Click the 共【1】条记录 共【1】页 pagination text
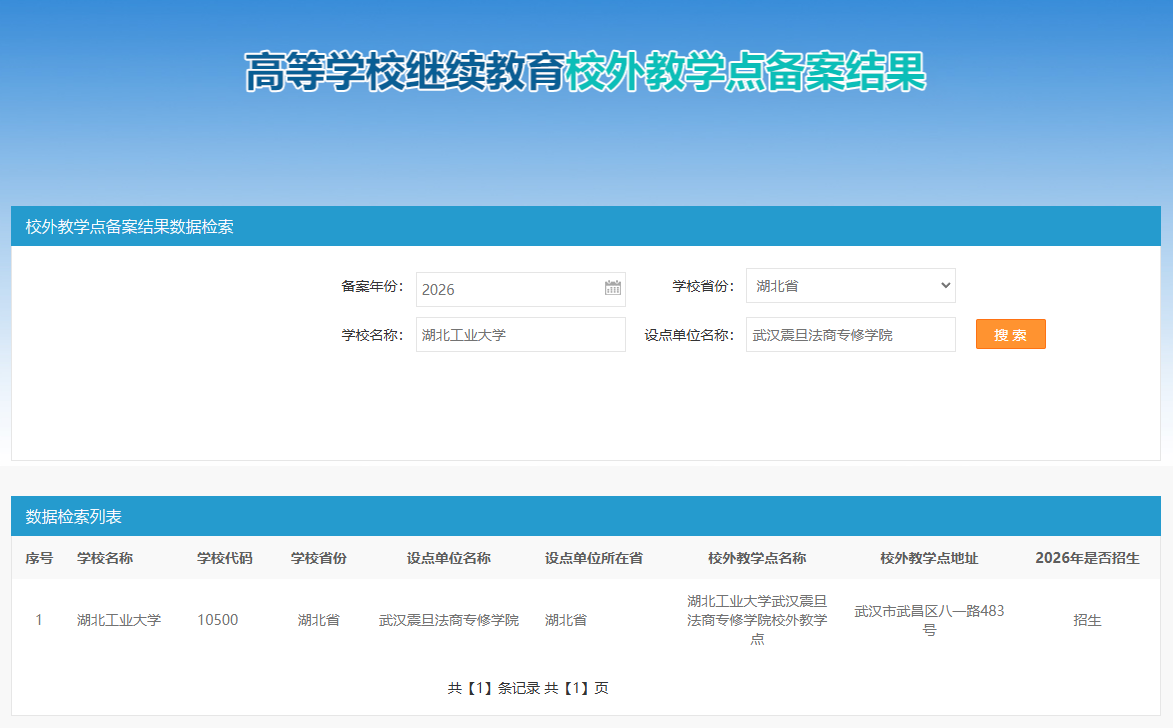 click(x=528, y=688)
